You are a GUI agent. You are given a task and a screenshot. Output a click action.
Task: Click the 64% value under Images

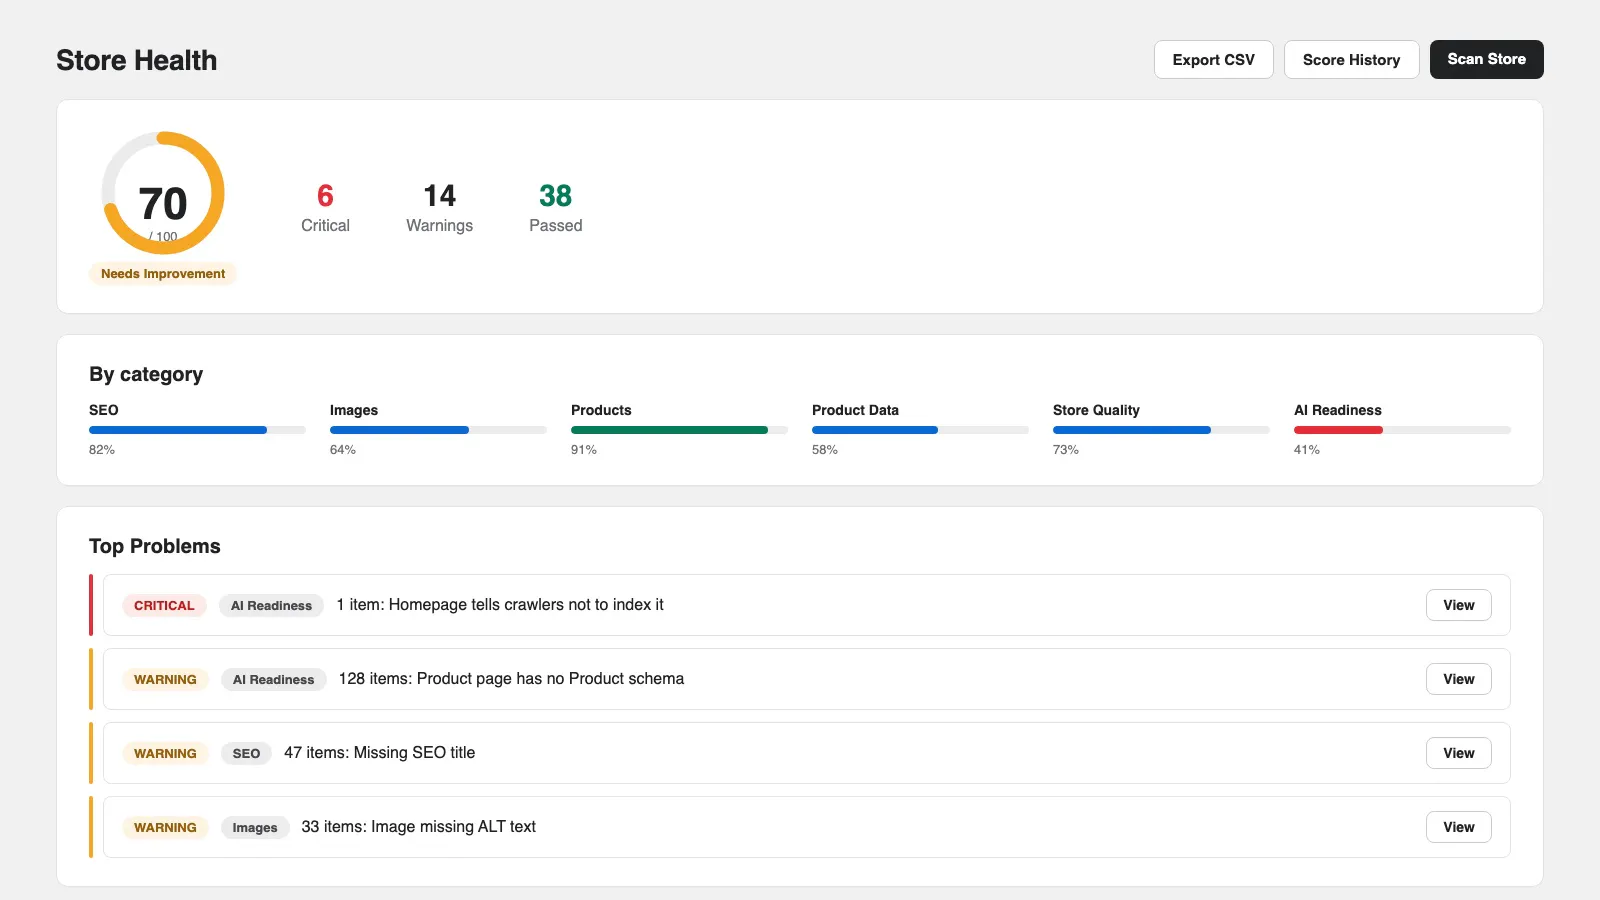(x=342, y=450)
